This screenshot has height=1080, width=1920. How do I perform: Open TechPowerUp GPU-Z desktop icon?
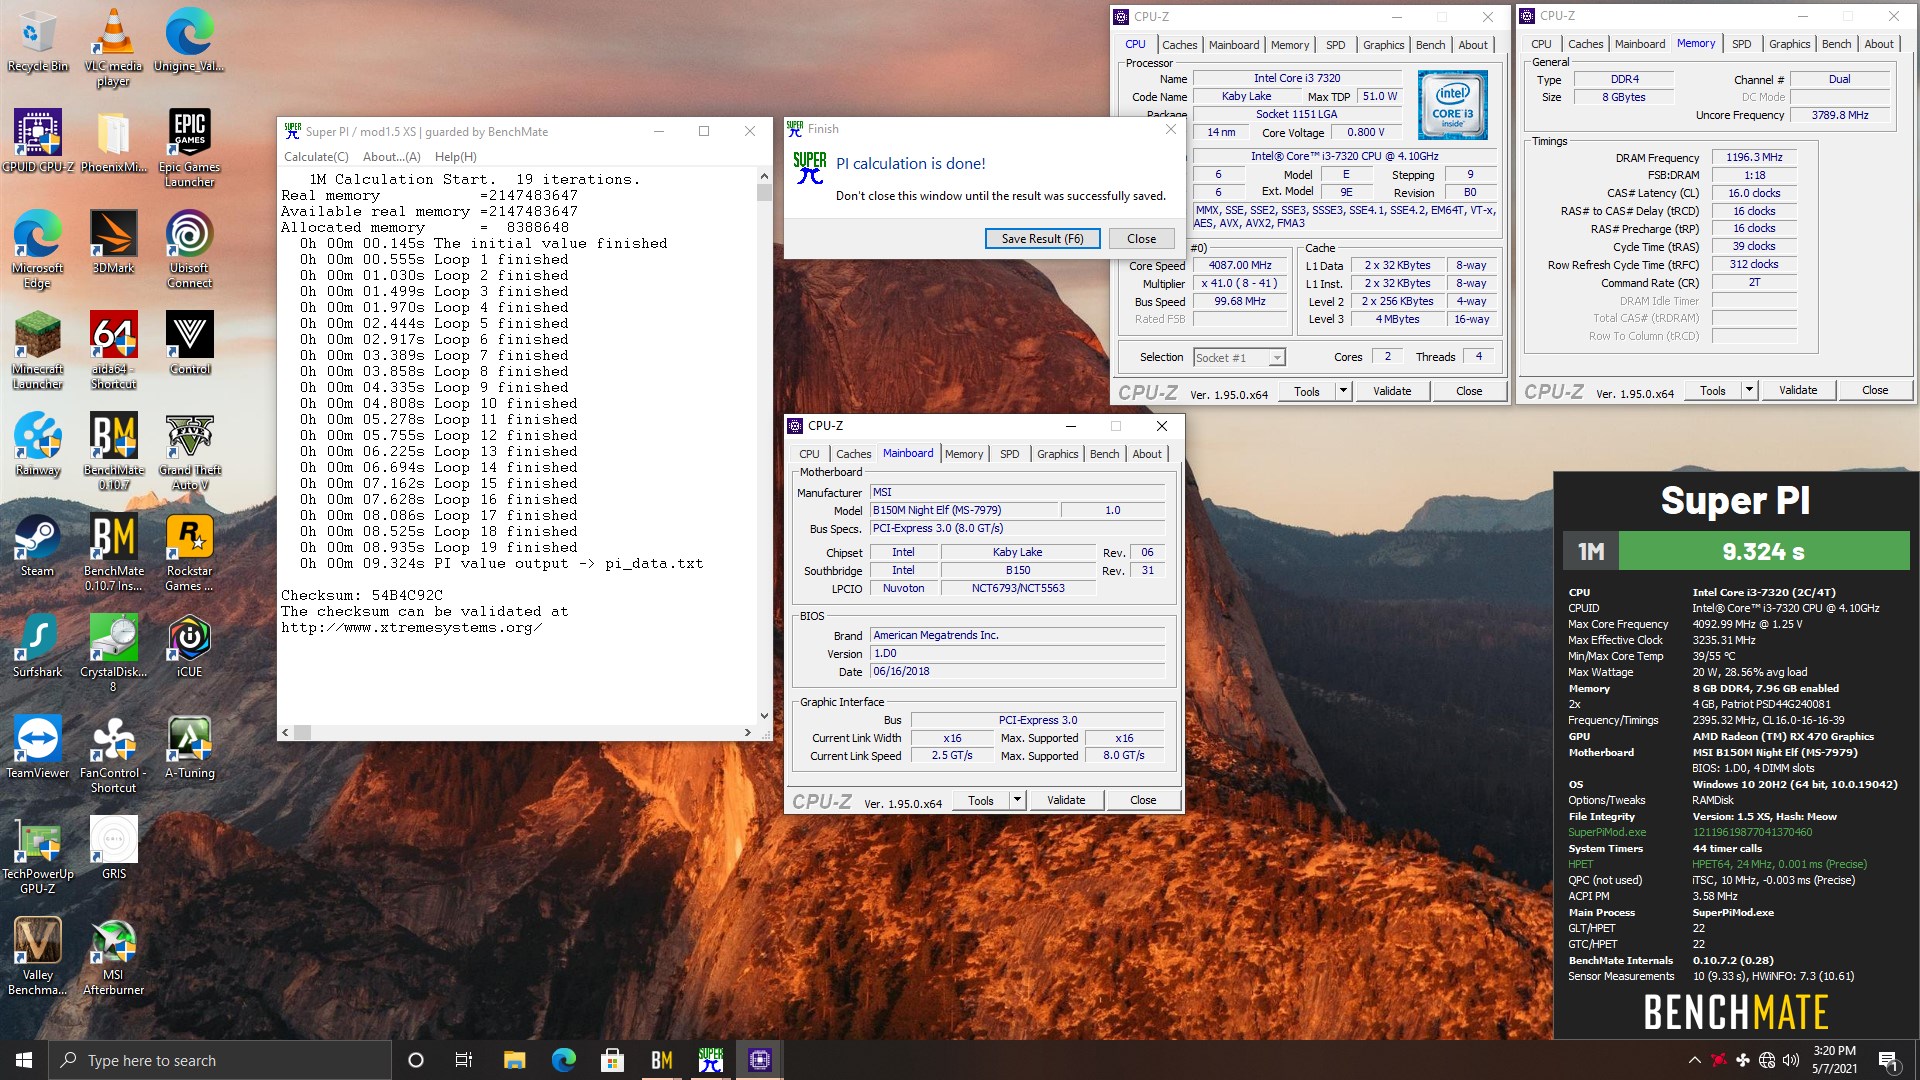point(38,855)
